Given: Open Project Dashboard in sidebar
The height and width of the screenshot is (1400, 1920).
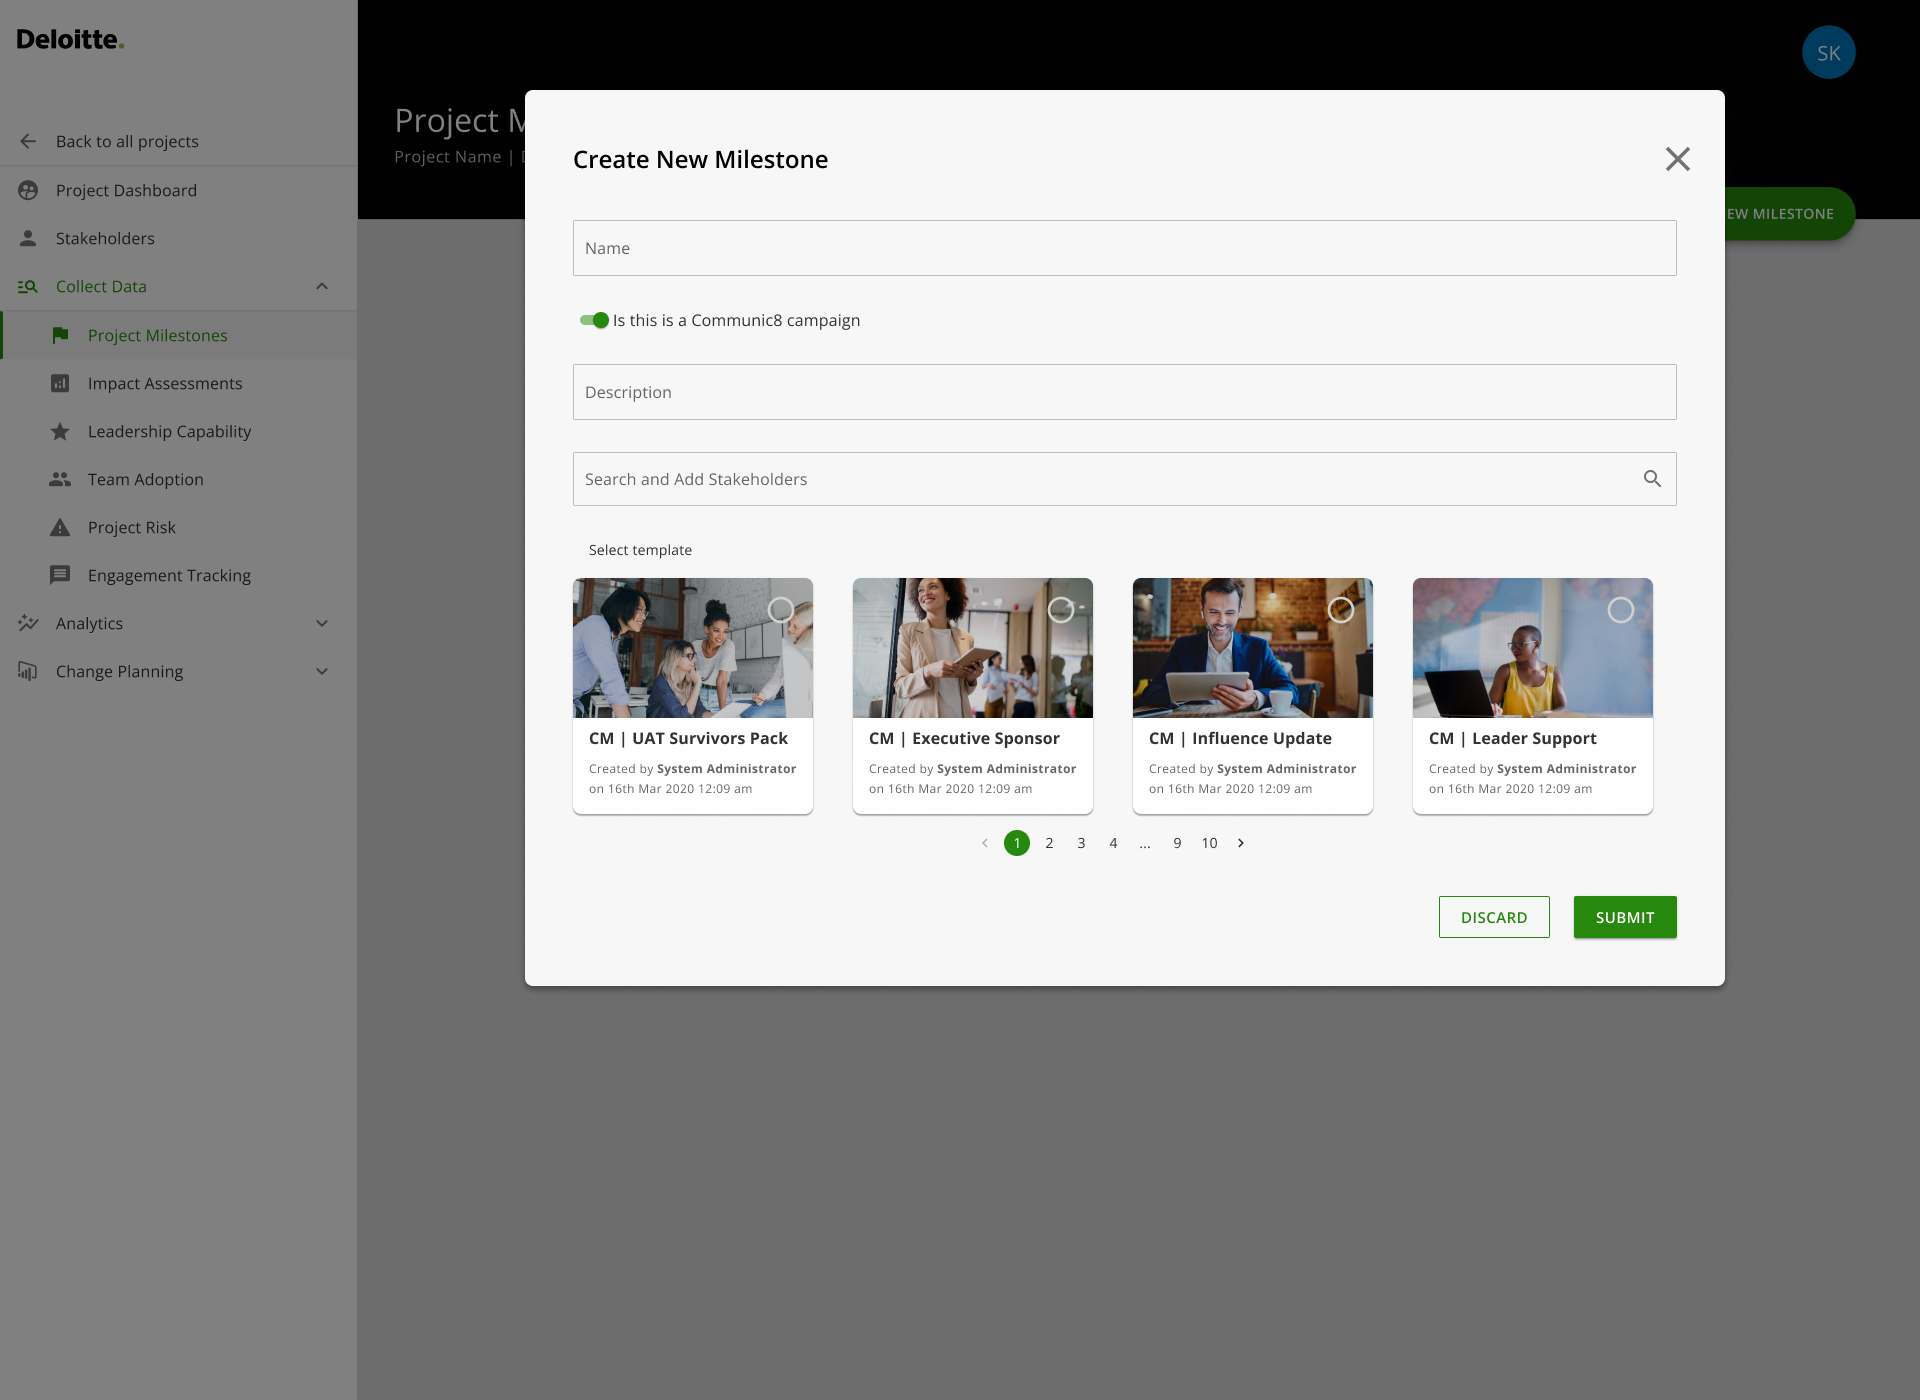Looking at the screenshot, I should click(126, 190).
